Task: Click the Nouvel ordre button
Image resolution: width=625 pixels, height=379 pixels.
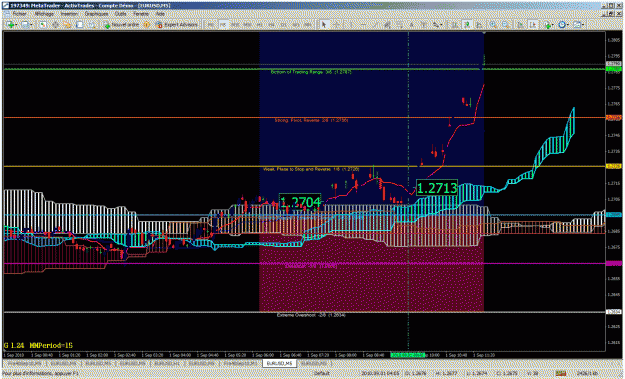Action: click(x=121, y=25)
